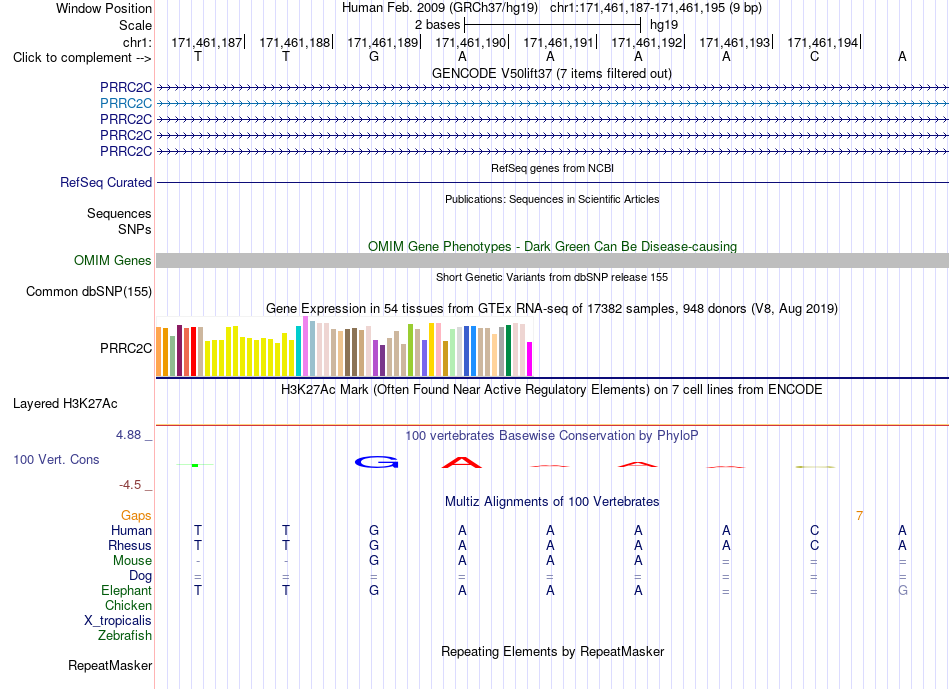Open the RefSeq Curated track label

tap(106, 182)
